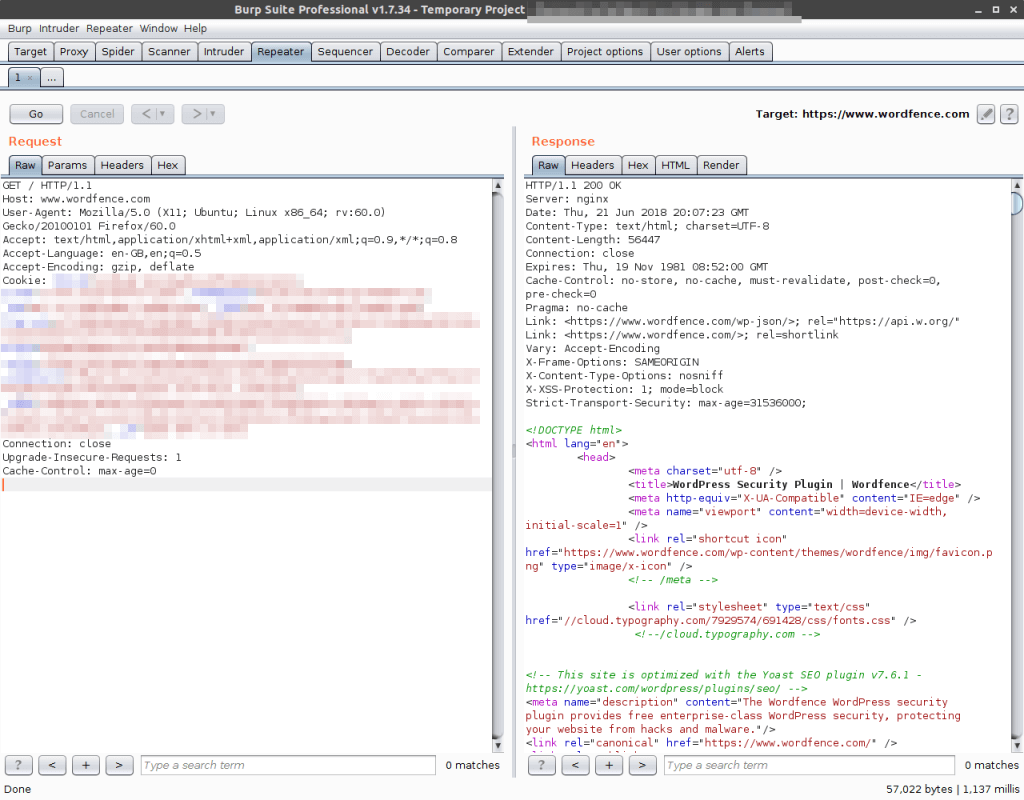Click next match arrow in response search

point(642,765)
